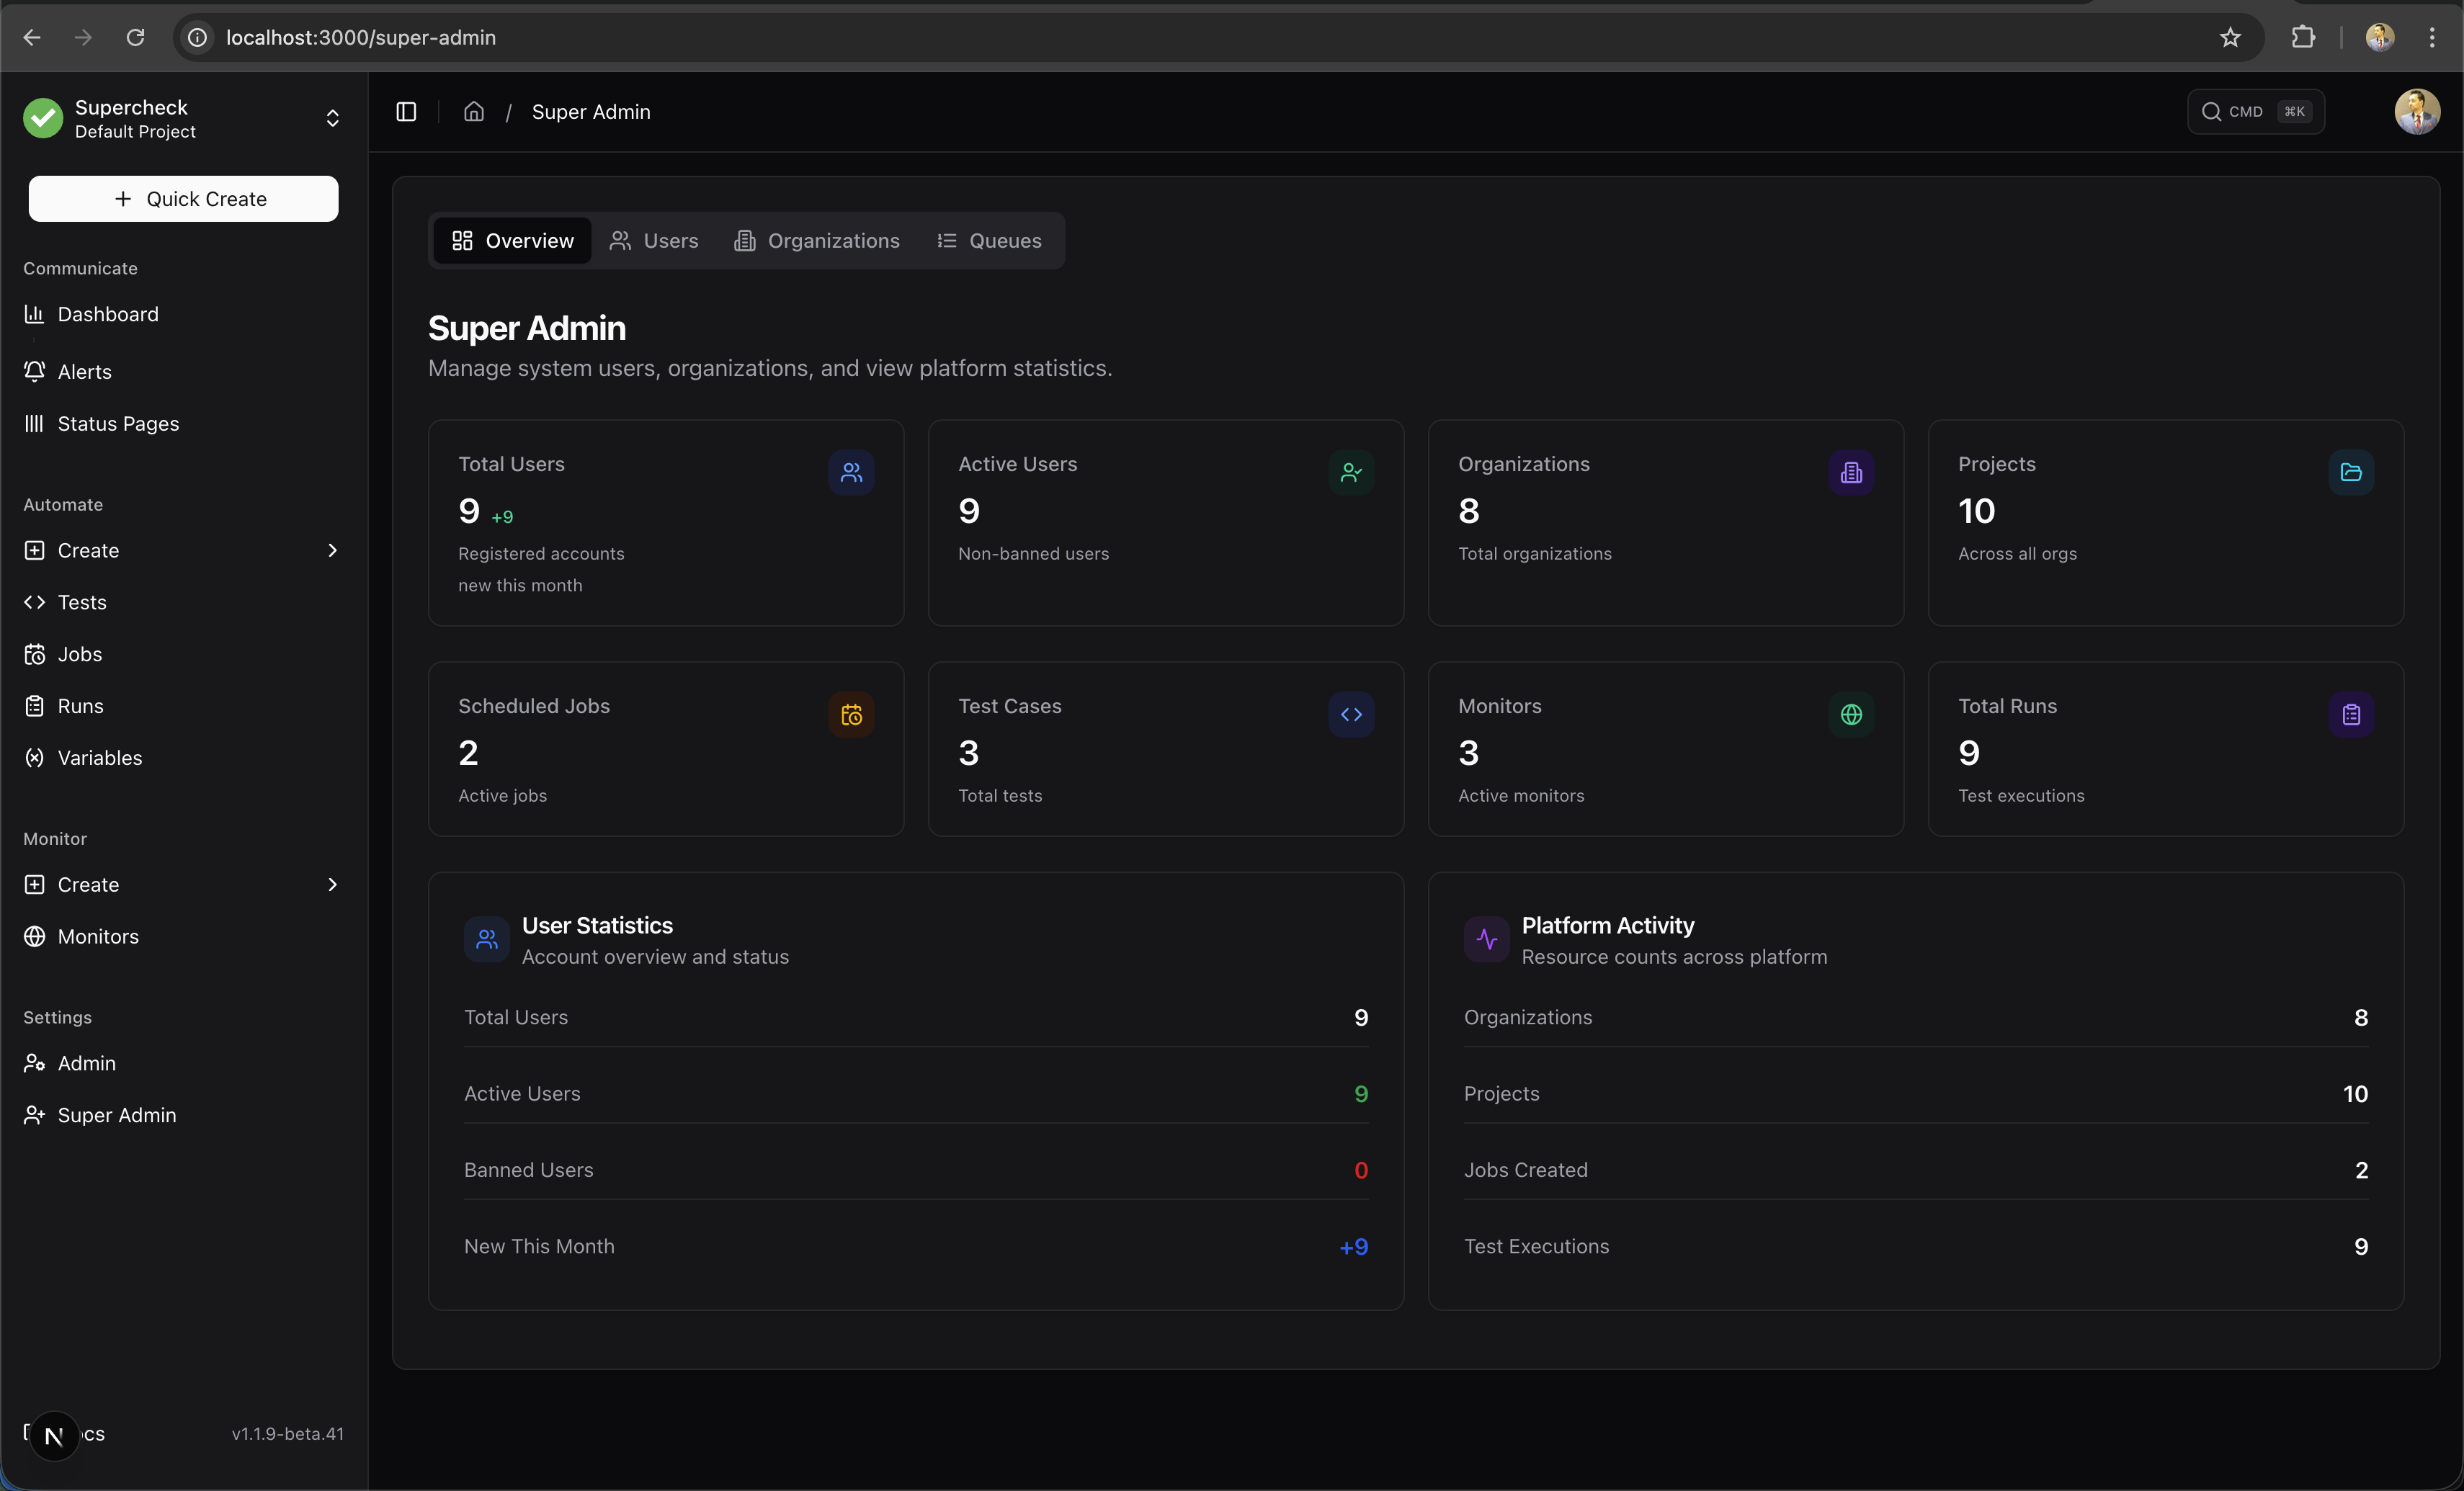Open Variables under Automate
The image size is (2464, 1491).
pos(100,757)
